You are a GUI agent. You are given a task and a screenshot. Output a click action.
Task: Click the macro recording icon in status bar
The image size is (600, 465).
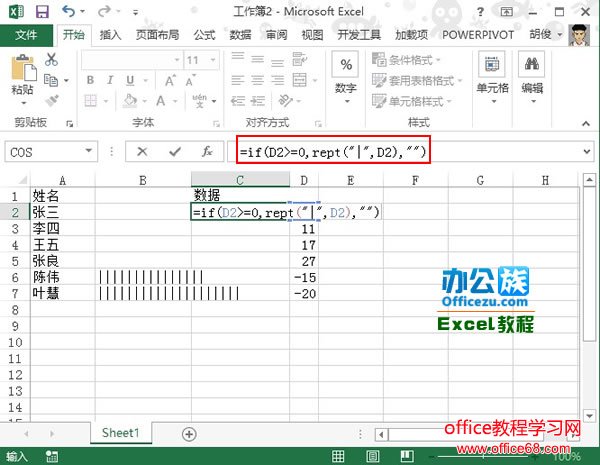(x=52, y=456)
